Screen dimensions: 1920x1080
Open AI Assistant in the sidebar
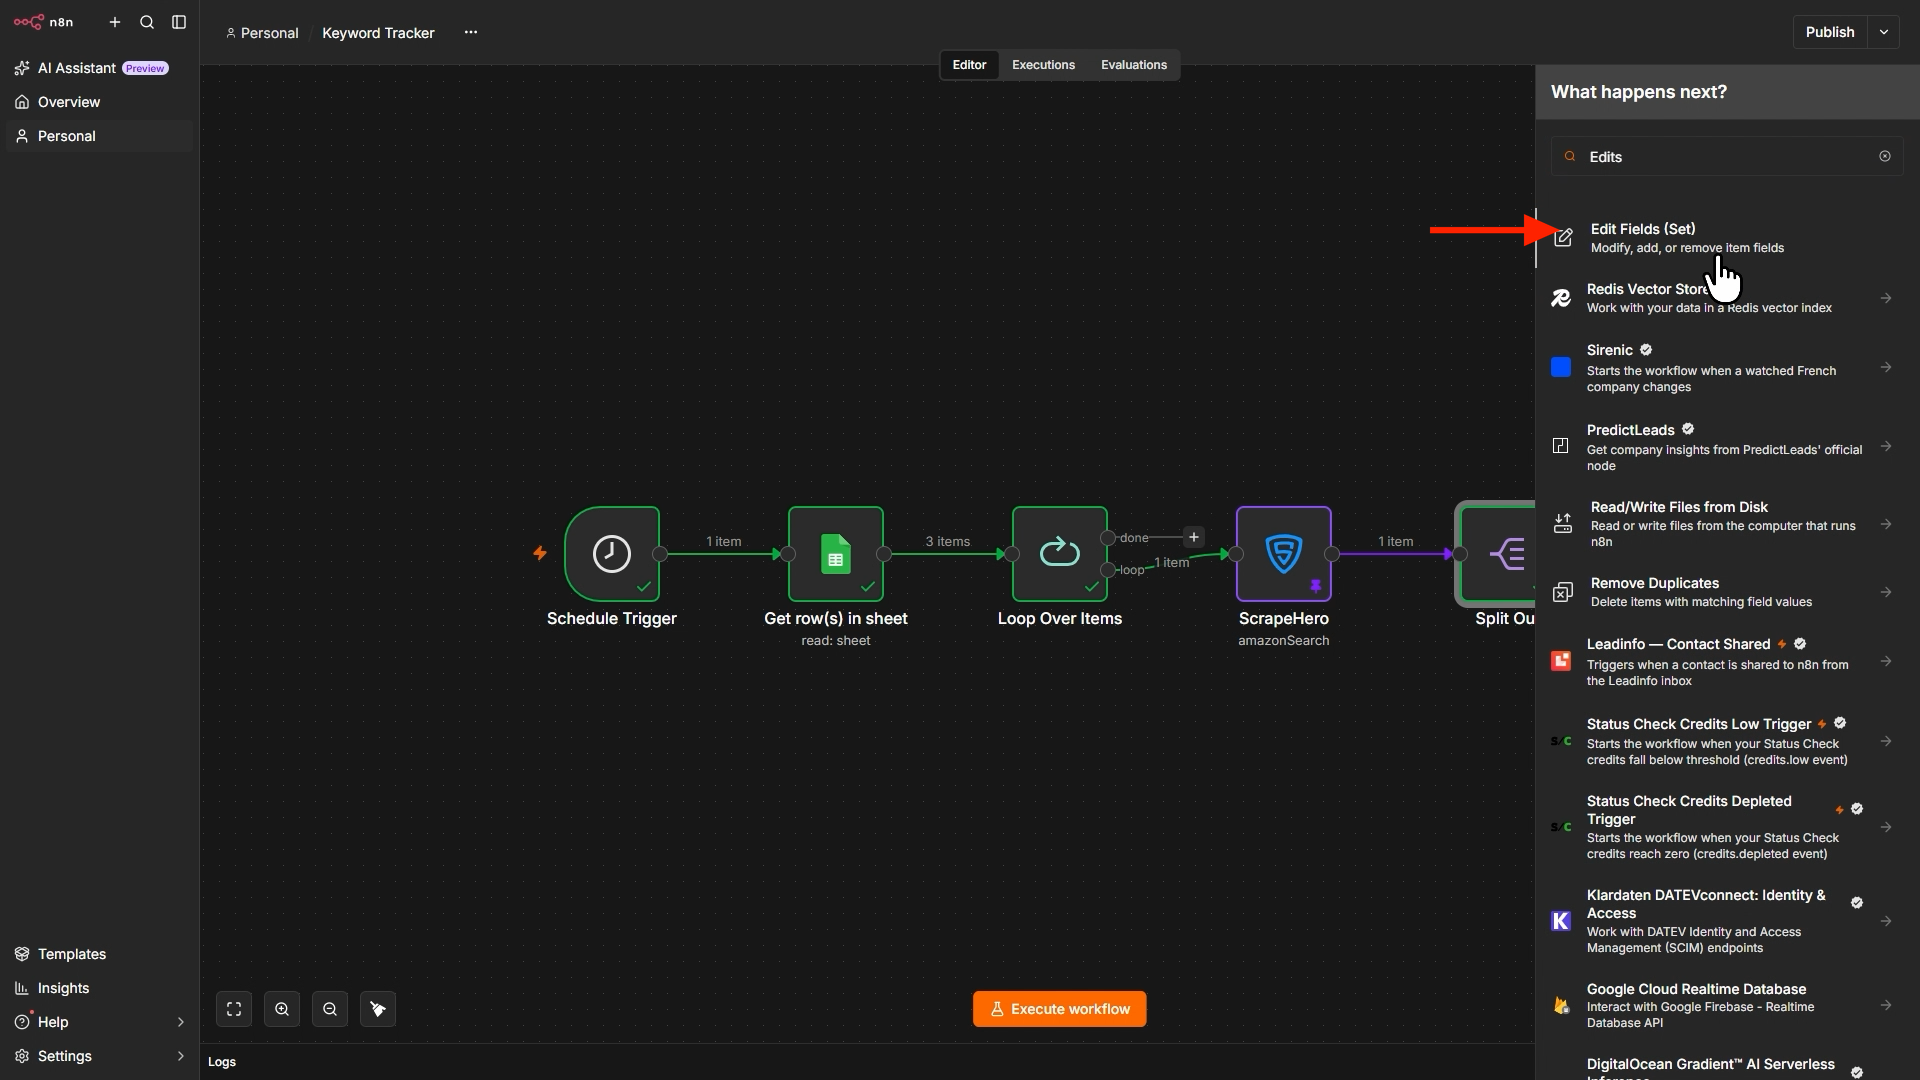[99, 68]
